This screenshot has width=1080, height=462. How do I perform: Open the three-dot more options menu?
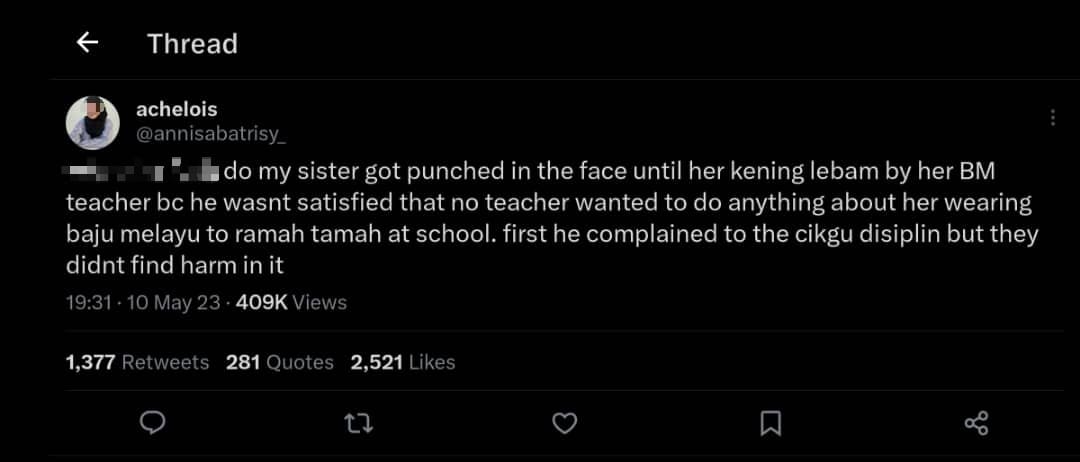[1052, 118]
